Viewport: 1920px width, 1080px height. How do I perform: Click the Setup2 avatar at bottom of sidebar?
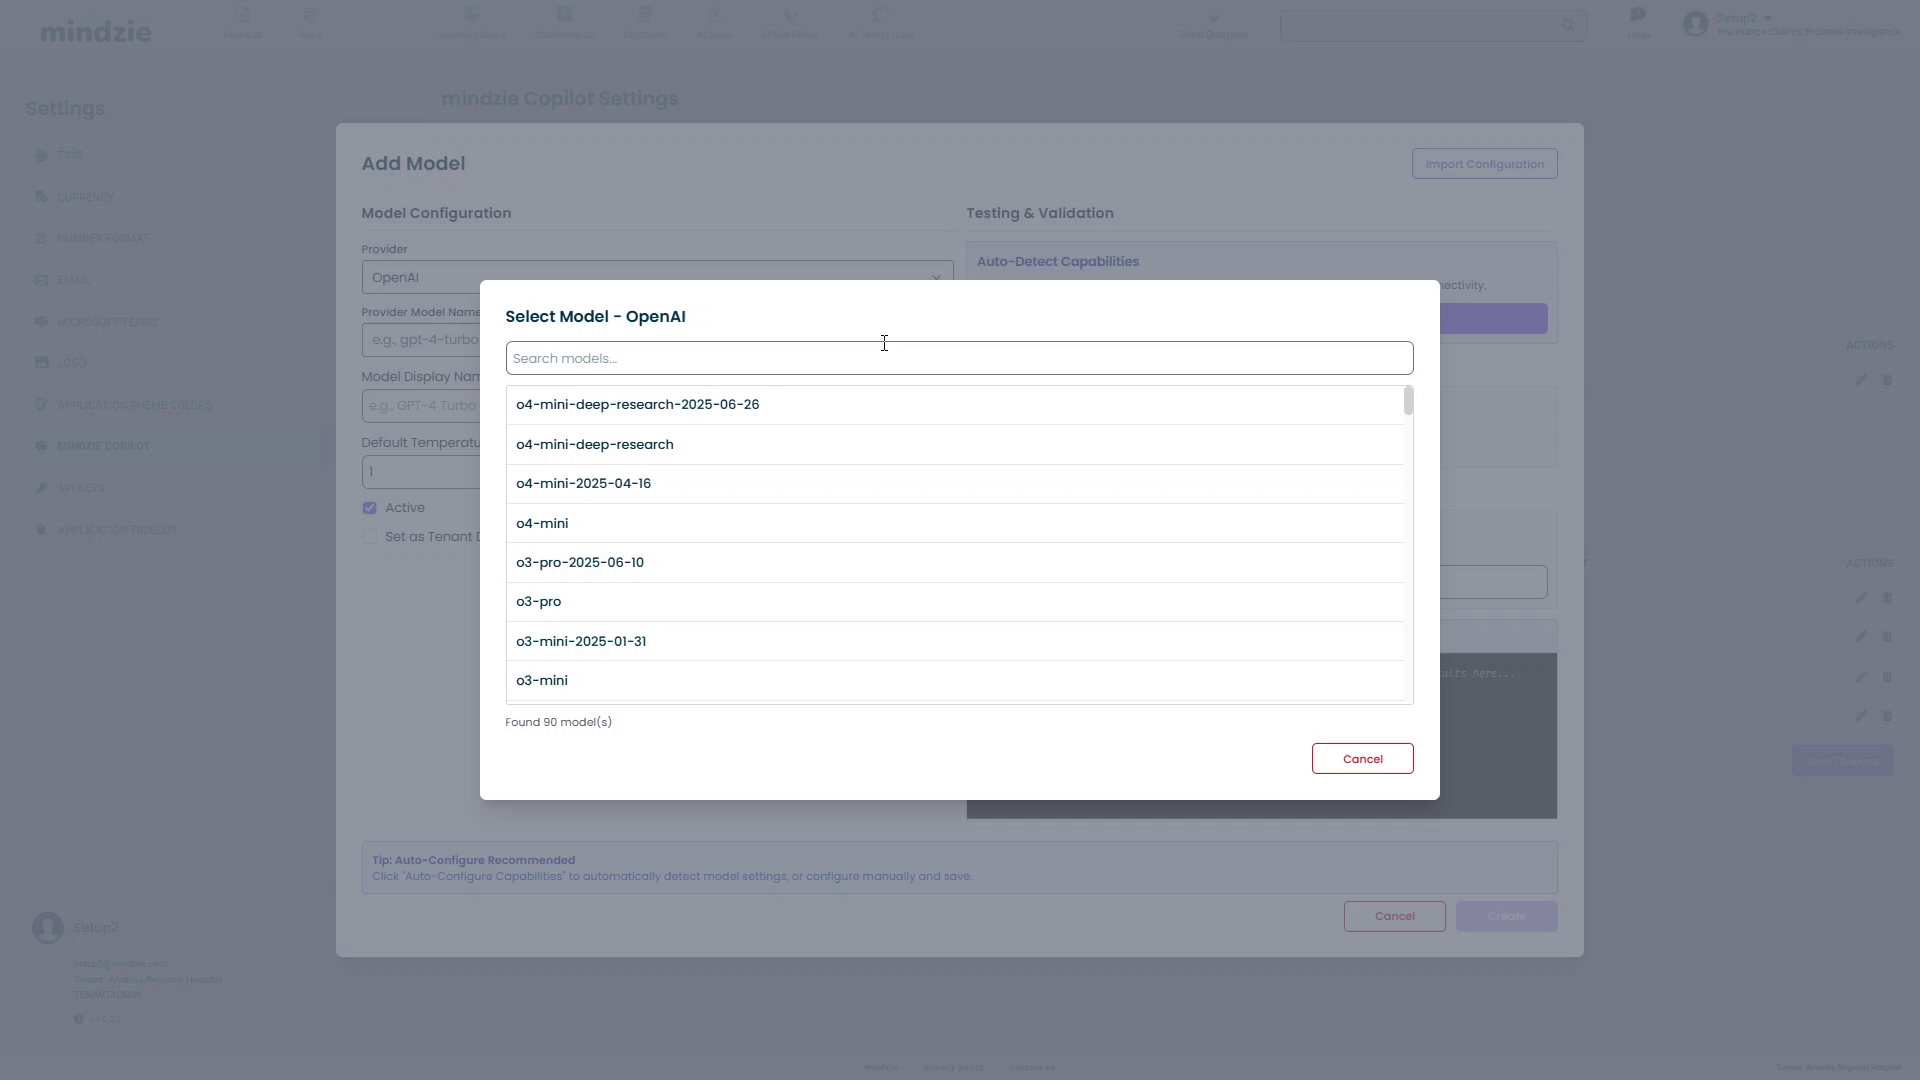pyautogui.click(x=48, y=928)
